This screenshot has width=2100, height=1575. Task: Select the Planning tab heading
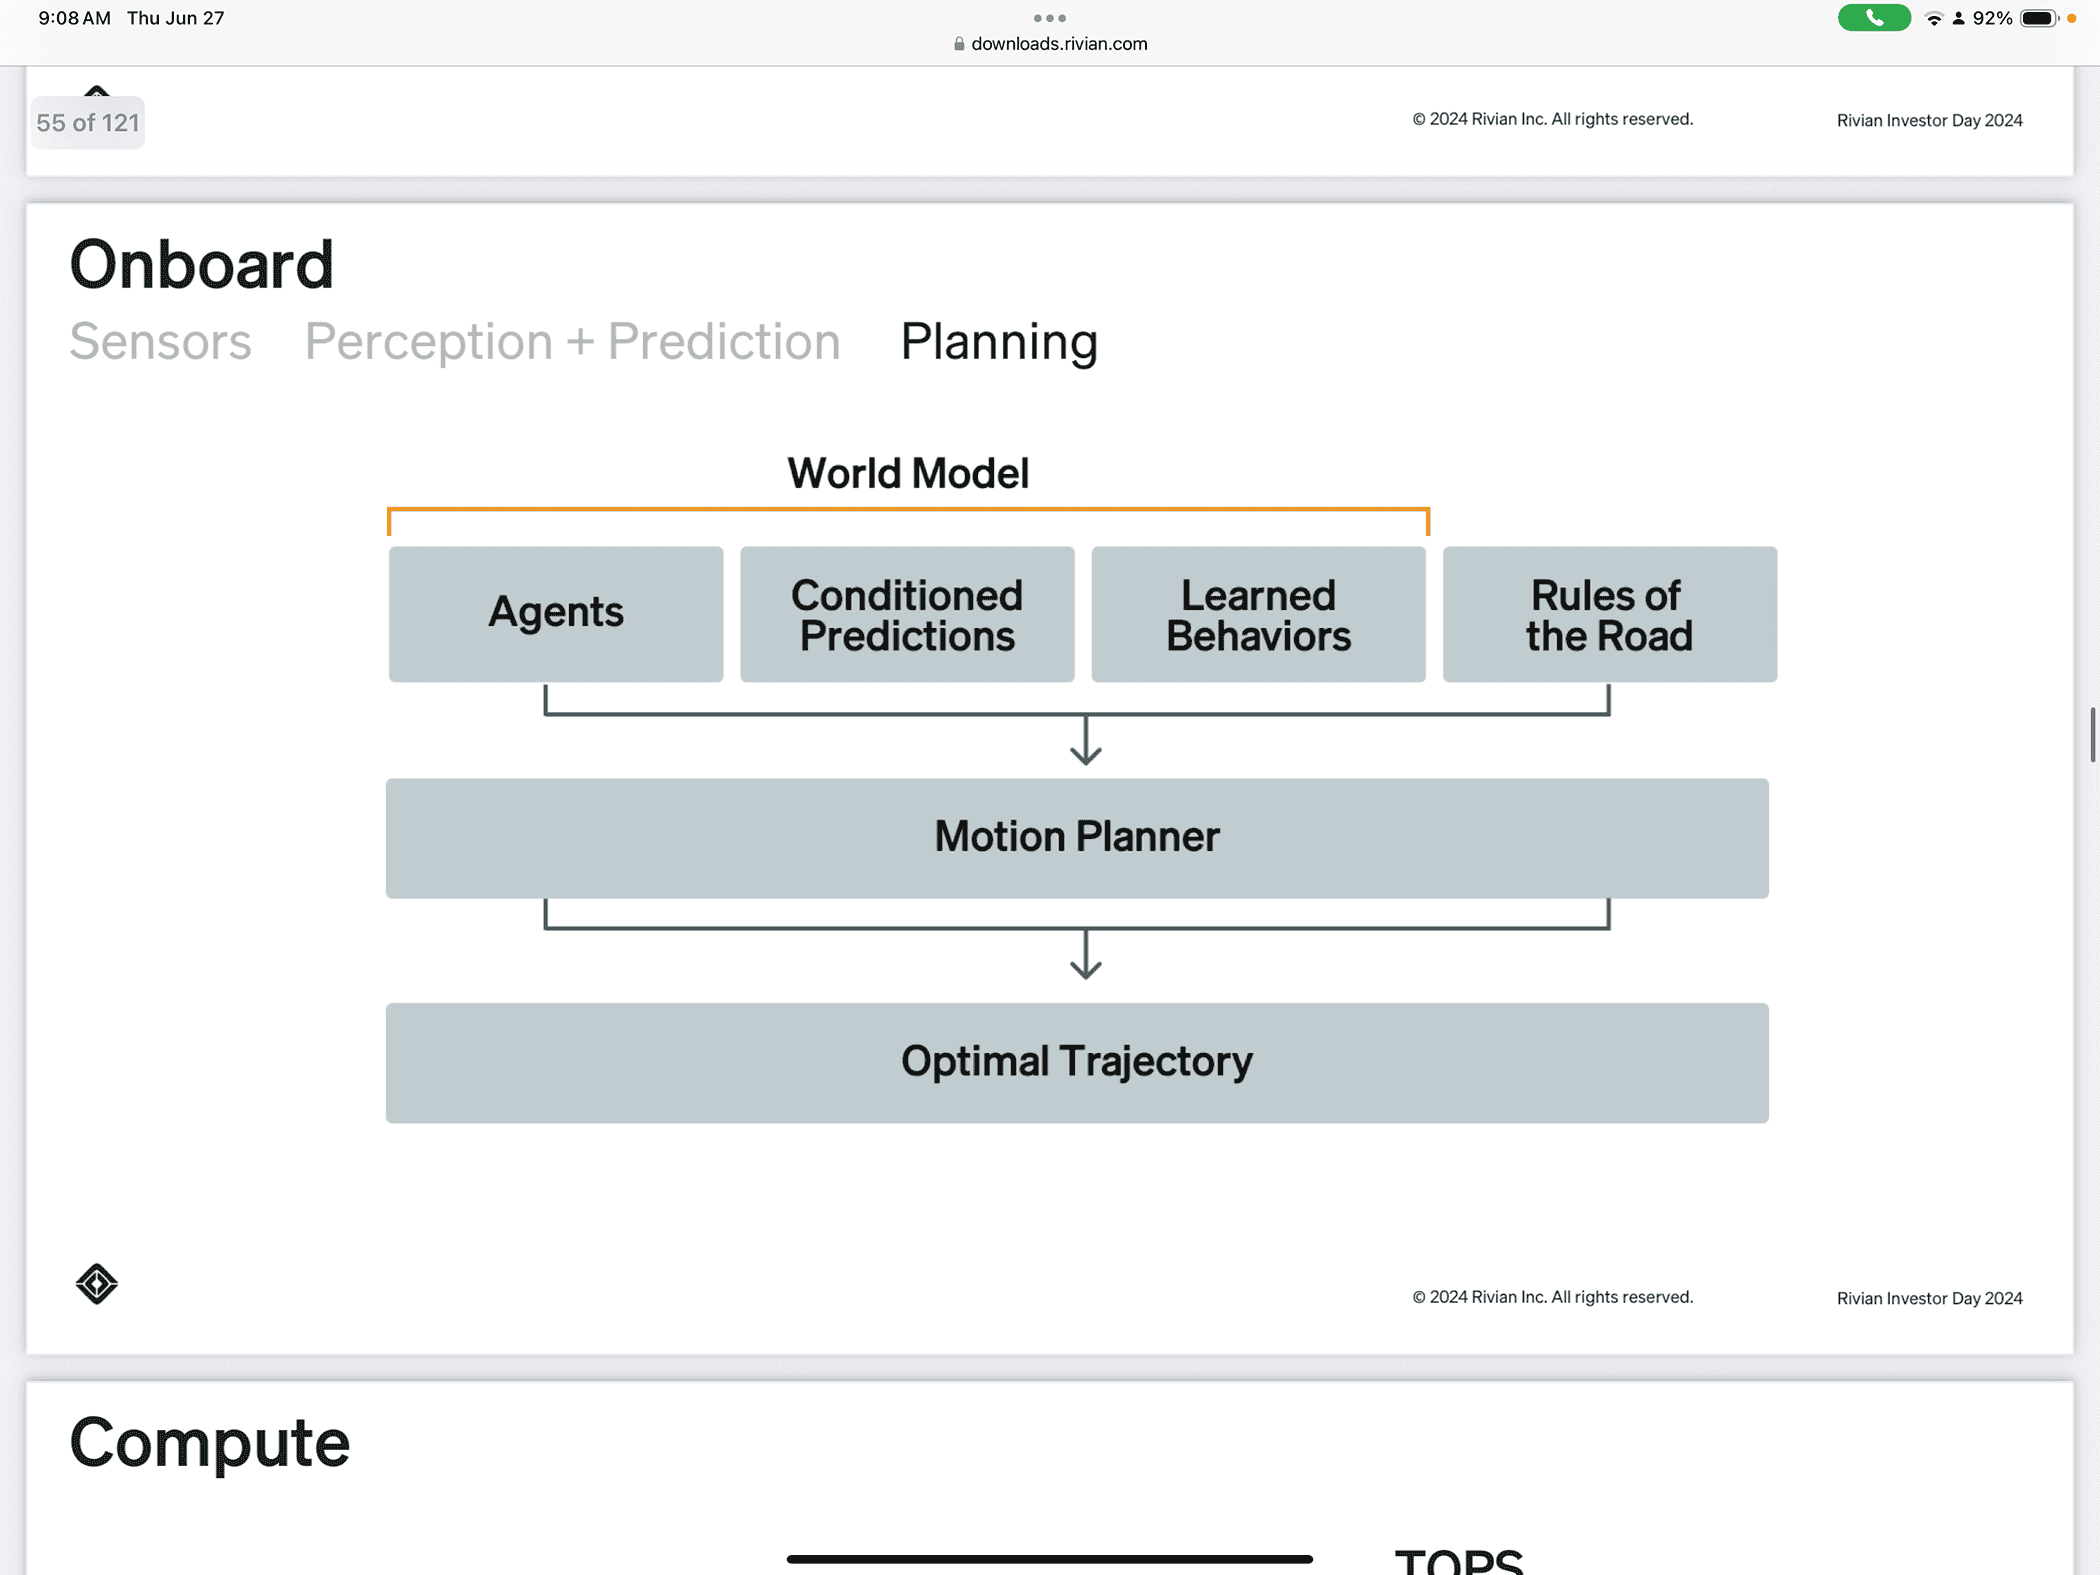click(999, 342)
